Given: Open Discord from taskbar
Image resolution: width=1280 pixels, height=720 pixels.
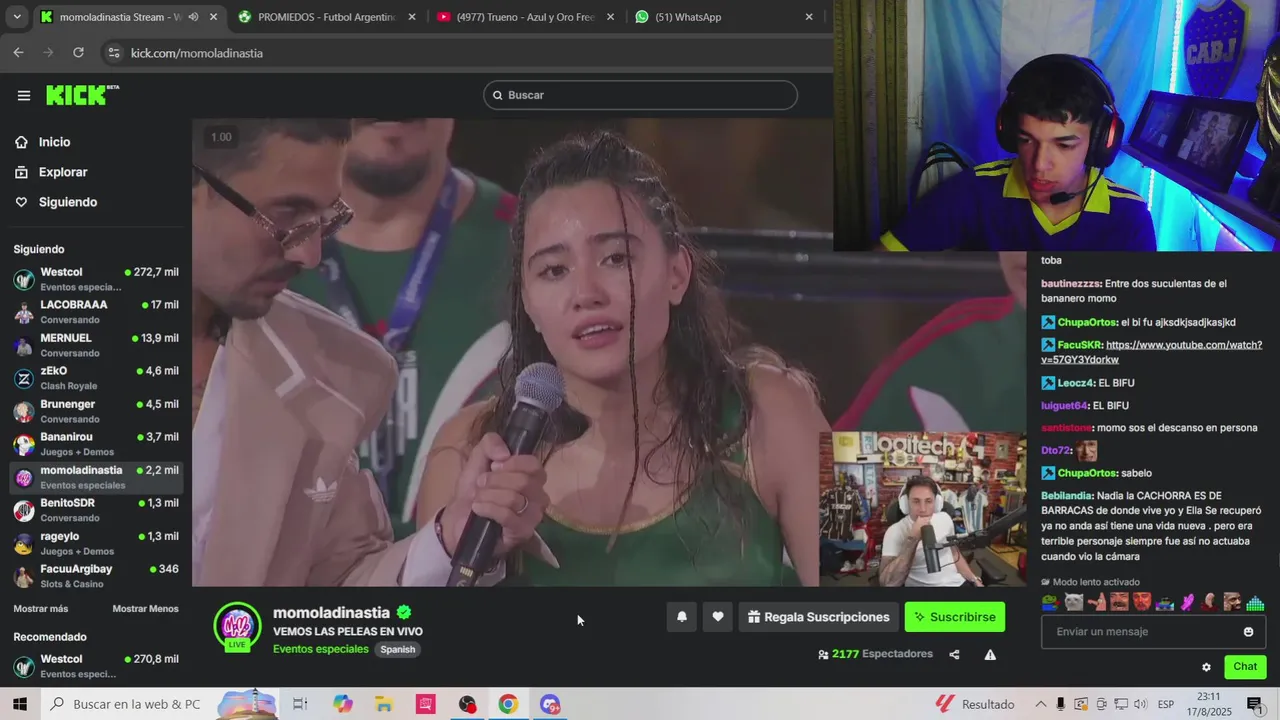Looking at the screenshot, I should click(550, 704).
